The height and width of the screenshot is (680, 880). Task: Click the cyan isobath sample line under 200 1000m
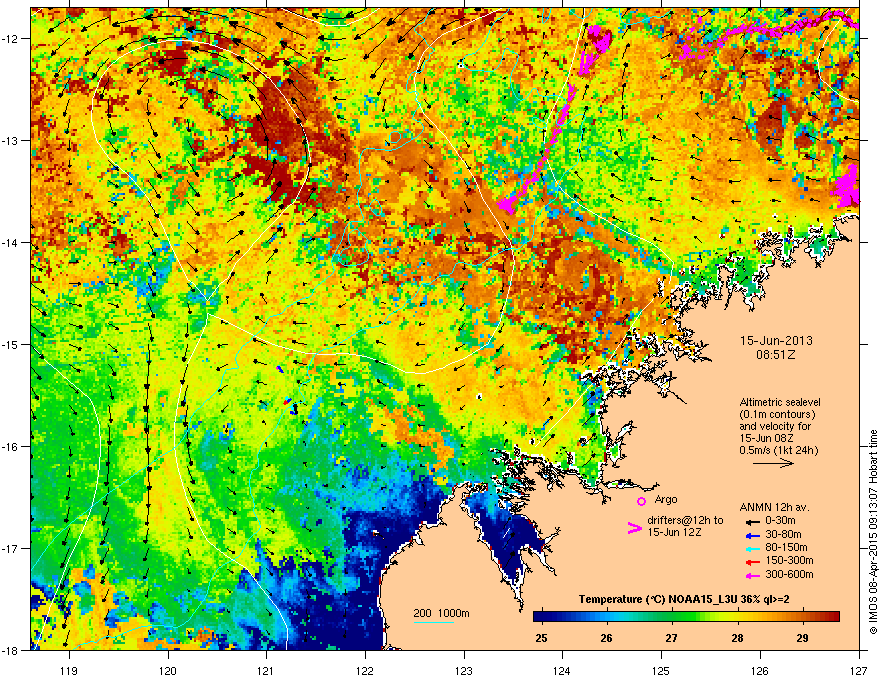[x=434, y=623]
